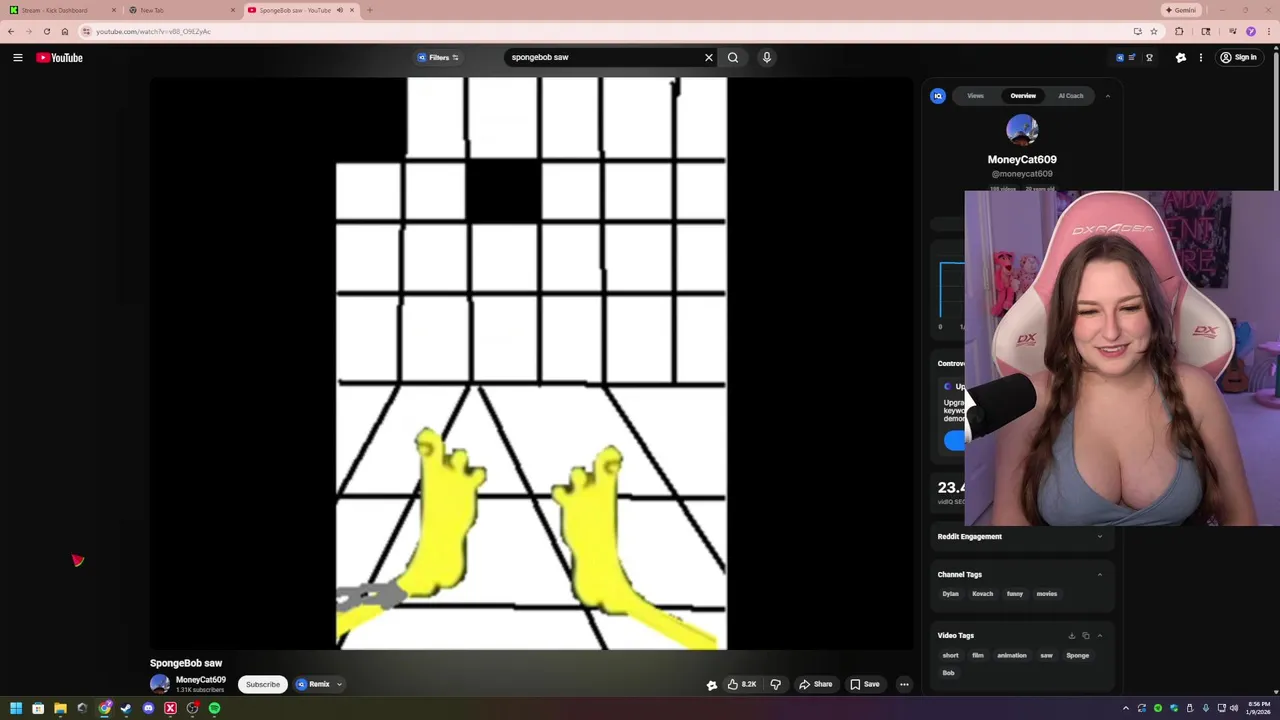Select the 'Dylan' channel tag
1280x720 pixels.
click(x=950, y=594)
